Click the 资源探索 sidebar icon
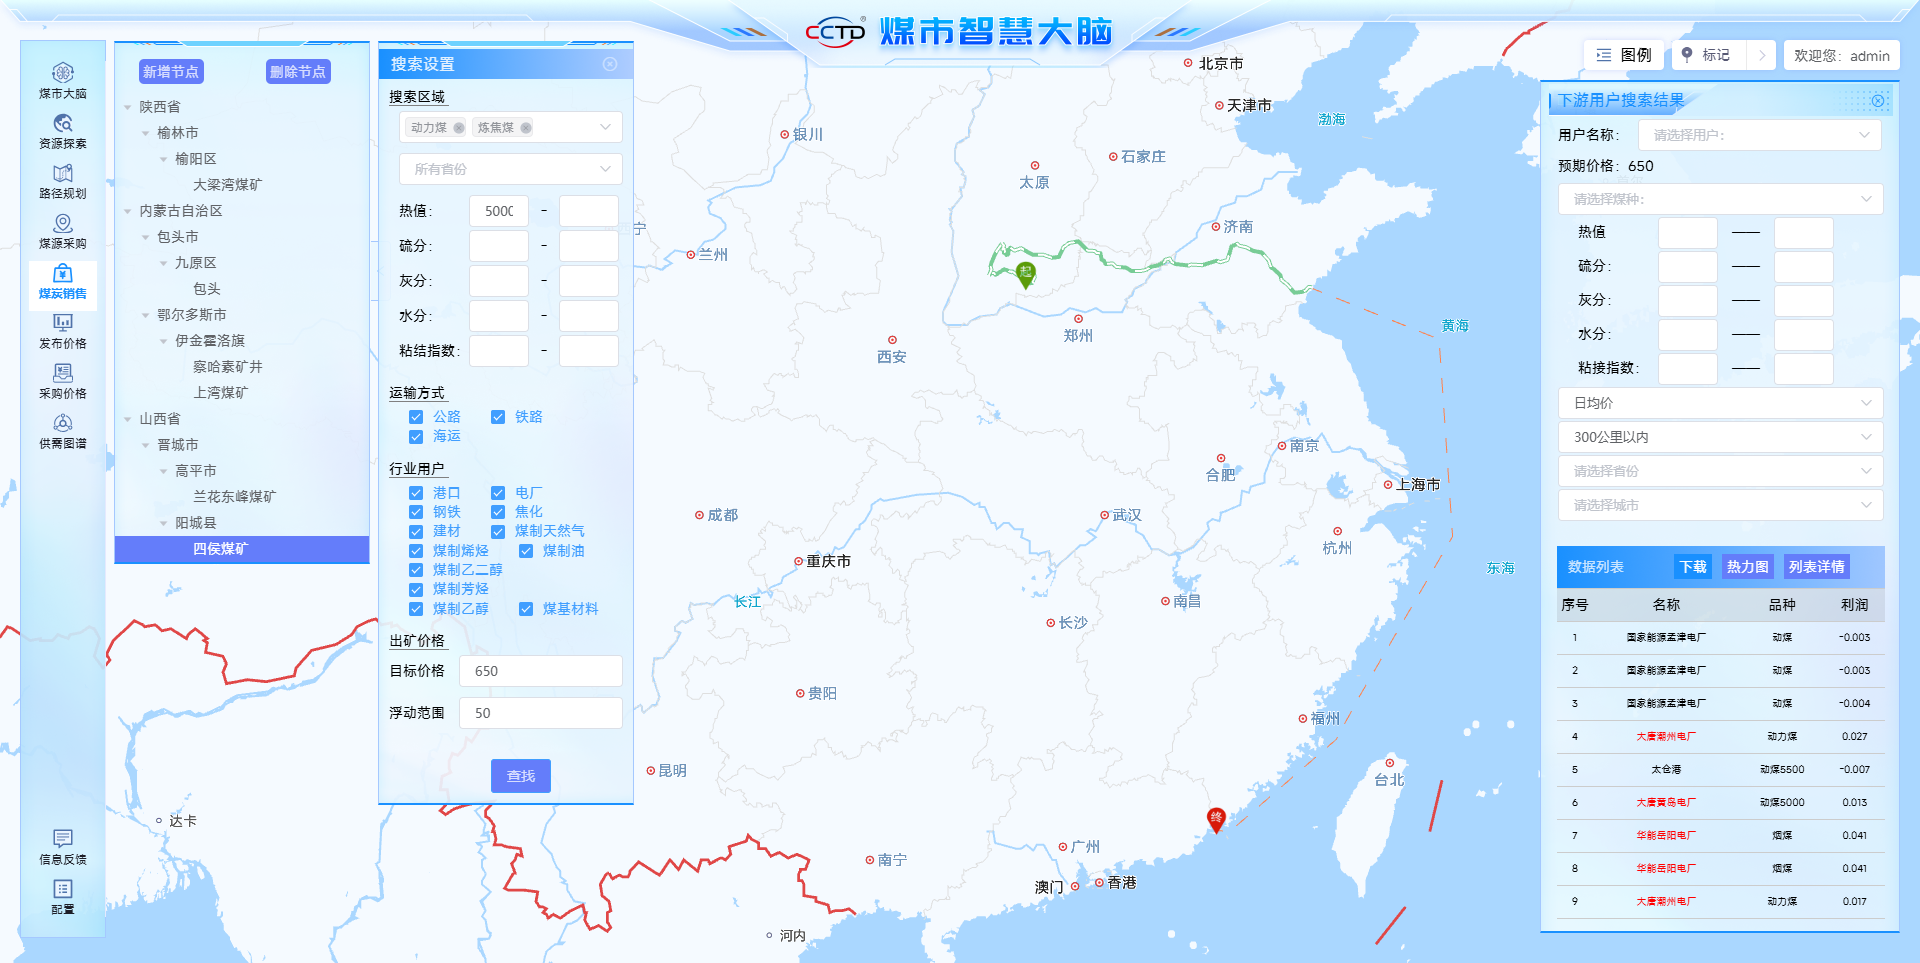Image resolution: width=1920 pixels, height=963 pixels. pyautogui.click(x=62, y=130)
